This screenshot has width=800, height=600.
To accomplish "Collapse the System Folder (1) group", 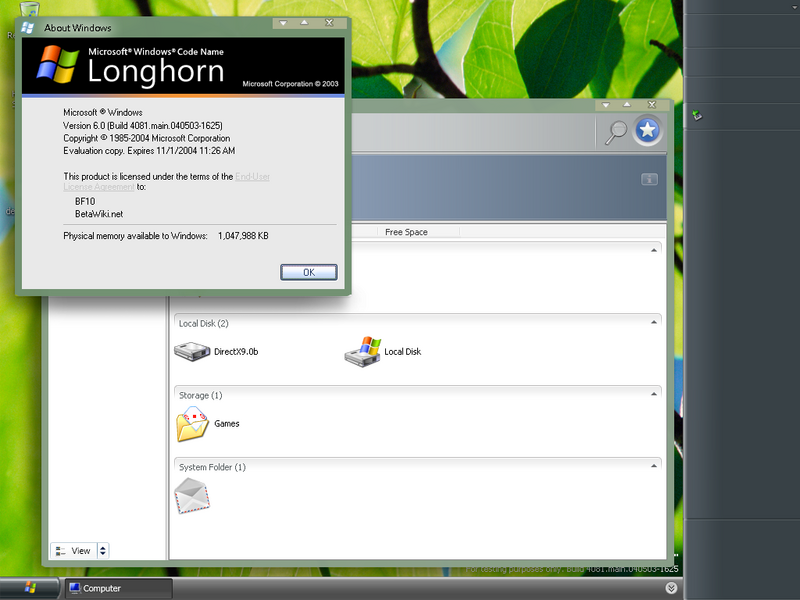I will point(654,466).
